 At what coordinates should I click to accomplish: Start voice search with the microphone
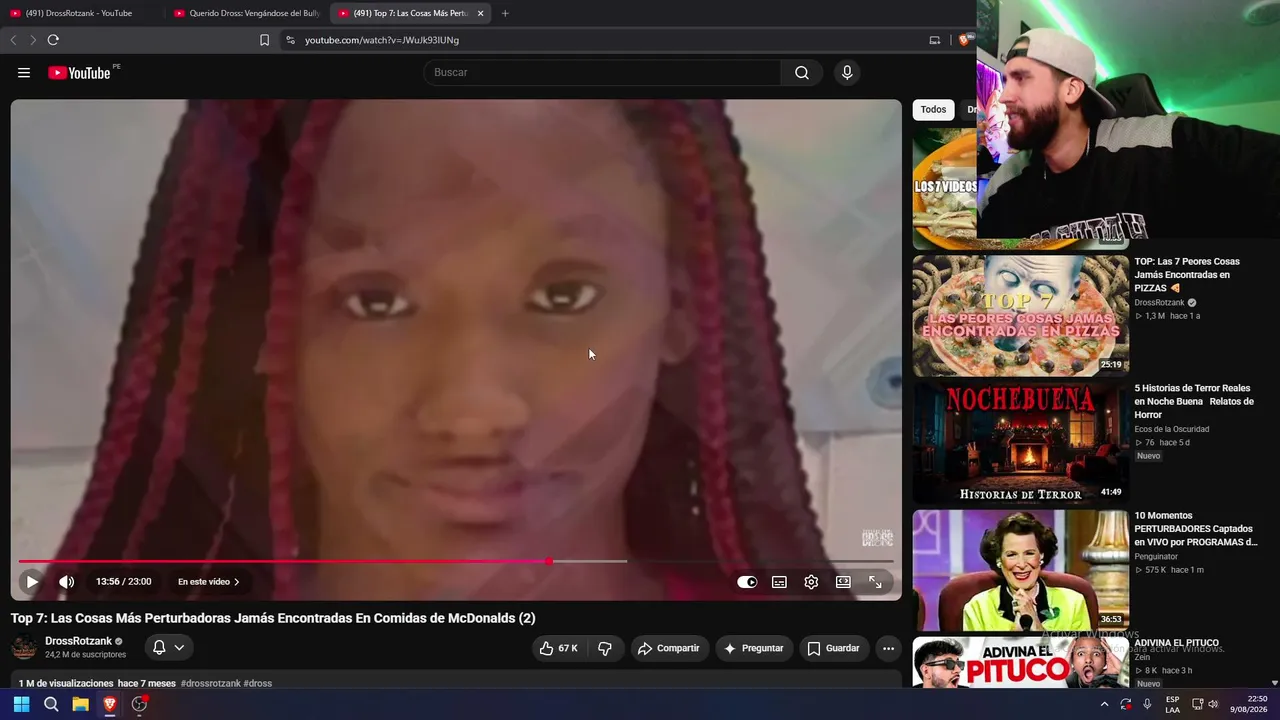[x=847, y=73]
